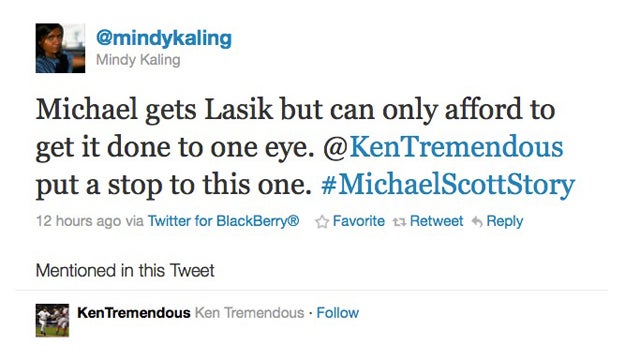Follow Ken Tremendous via Follow link
This screenshot has width=640, height=360.
tap(338, 313)
